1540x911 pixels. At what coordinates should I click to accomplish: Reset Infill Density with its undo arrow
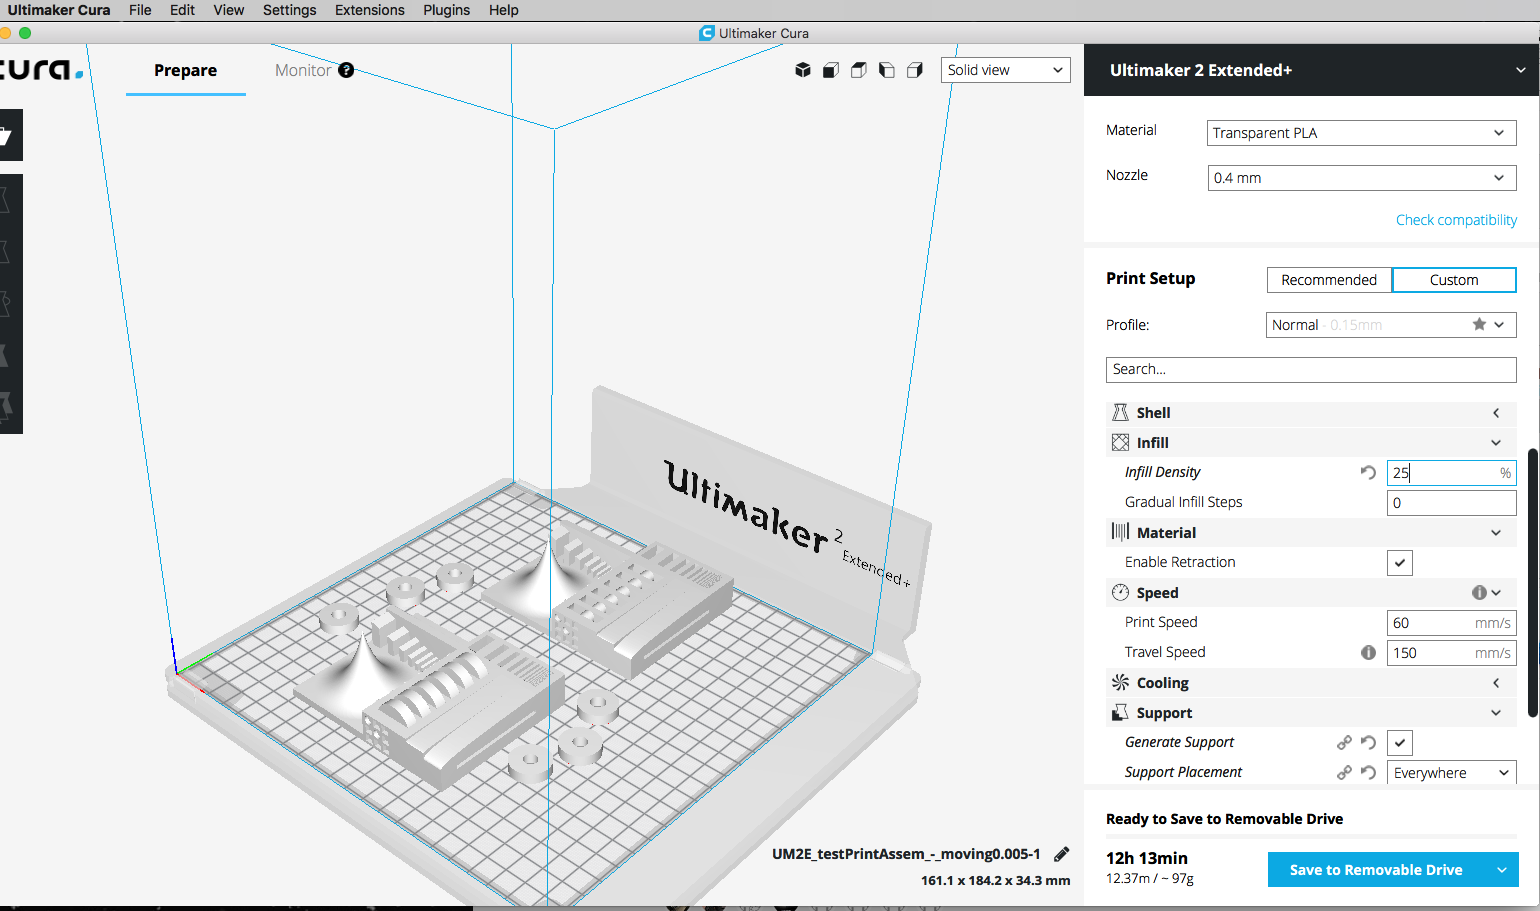click(1368, 472)
